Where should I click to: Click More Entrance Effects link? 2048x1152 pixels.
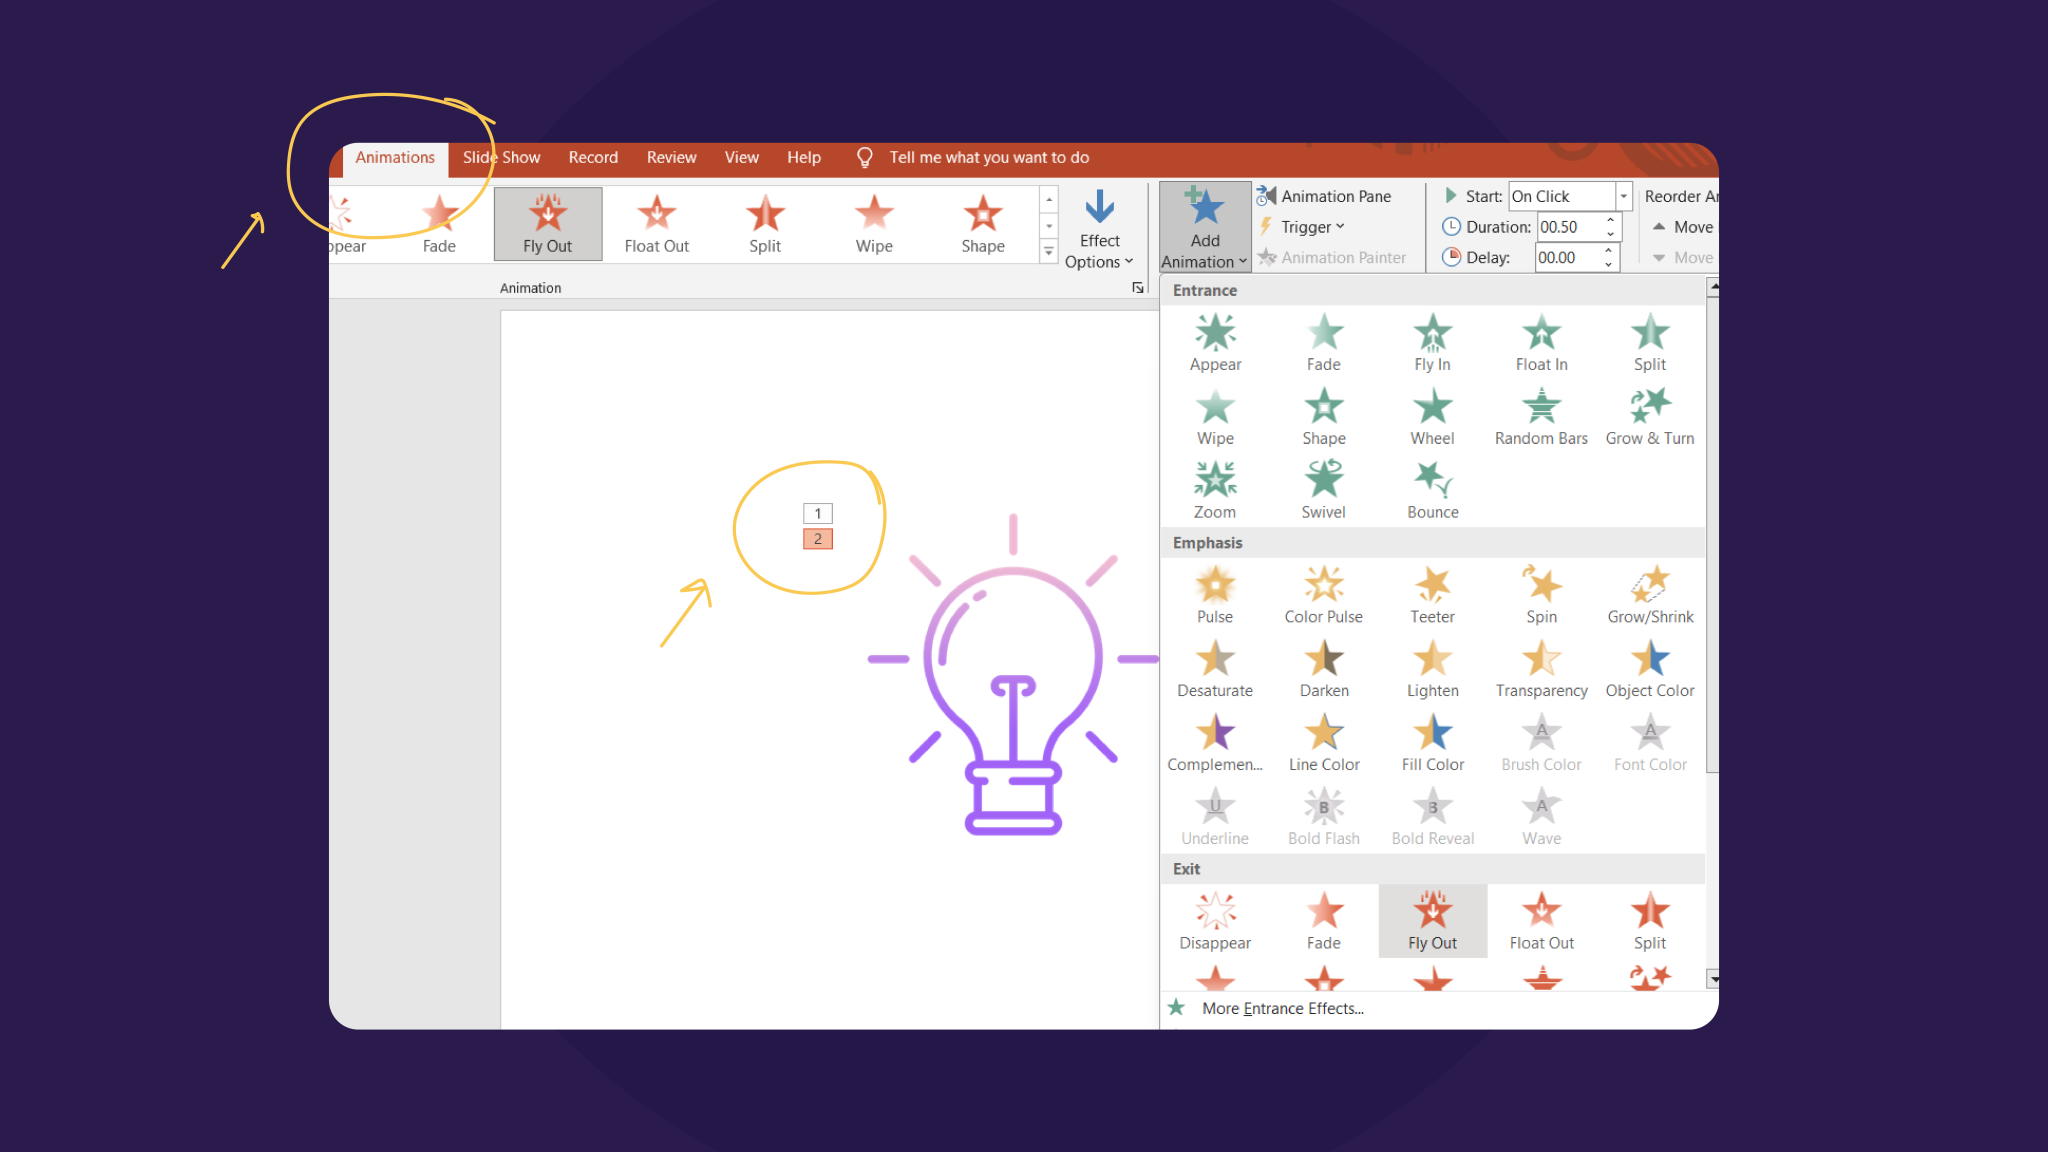point(1282,1008)
